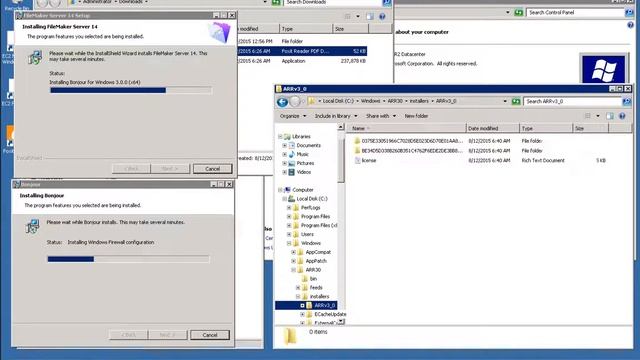Sort by the Type column in ARRv3_0
This screenshot has width=640, height=360.
(546, 128)
